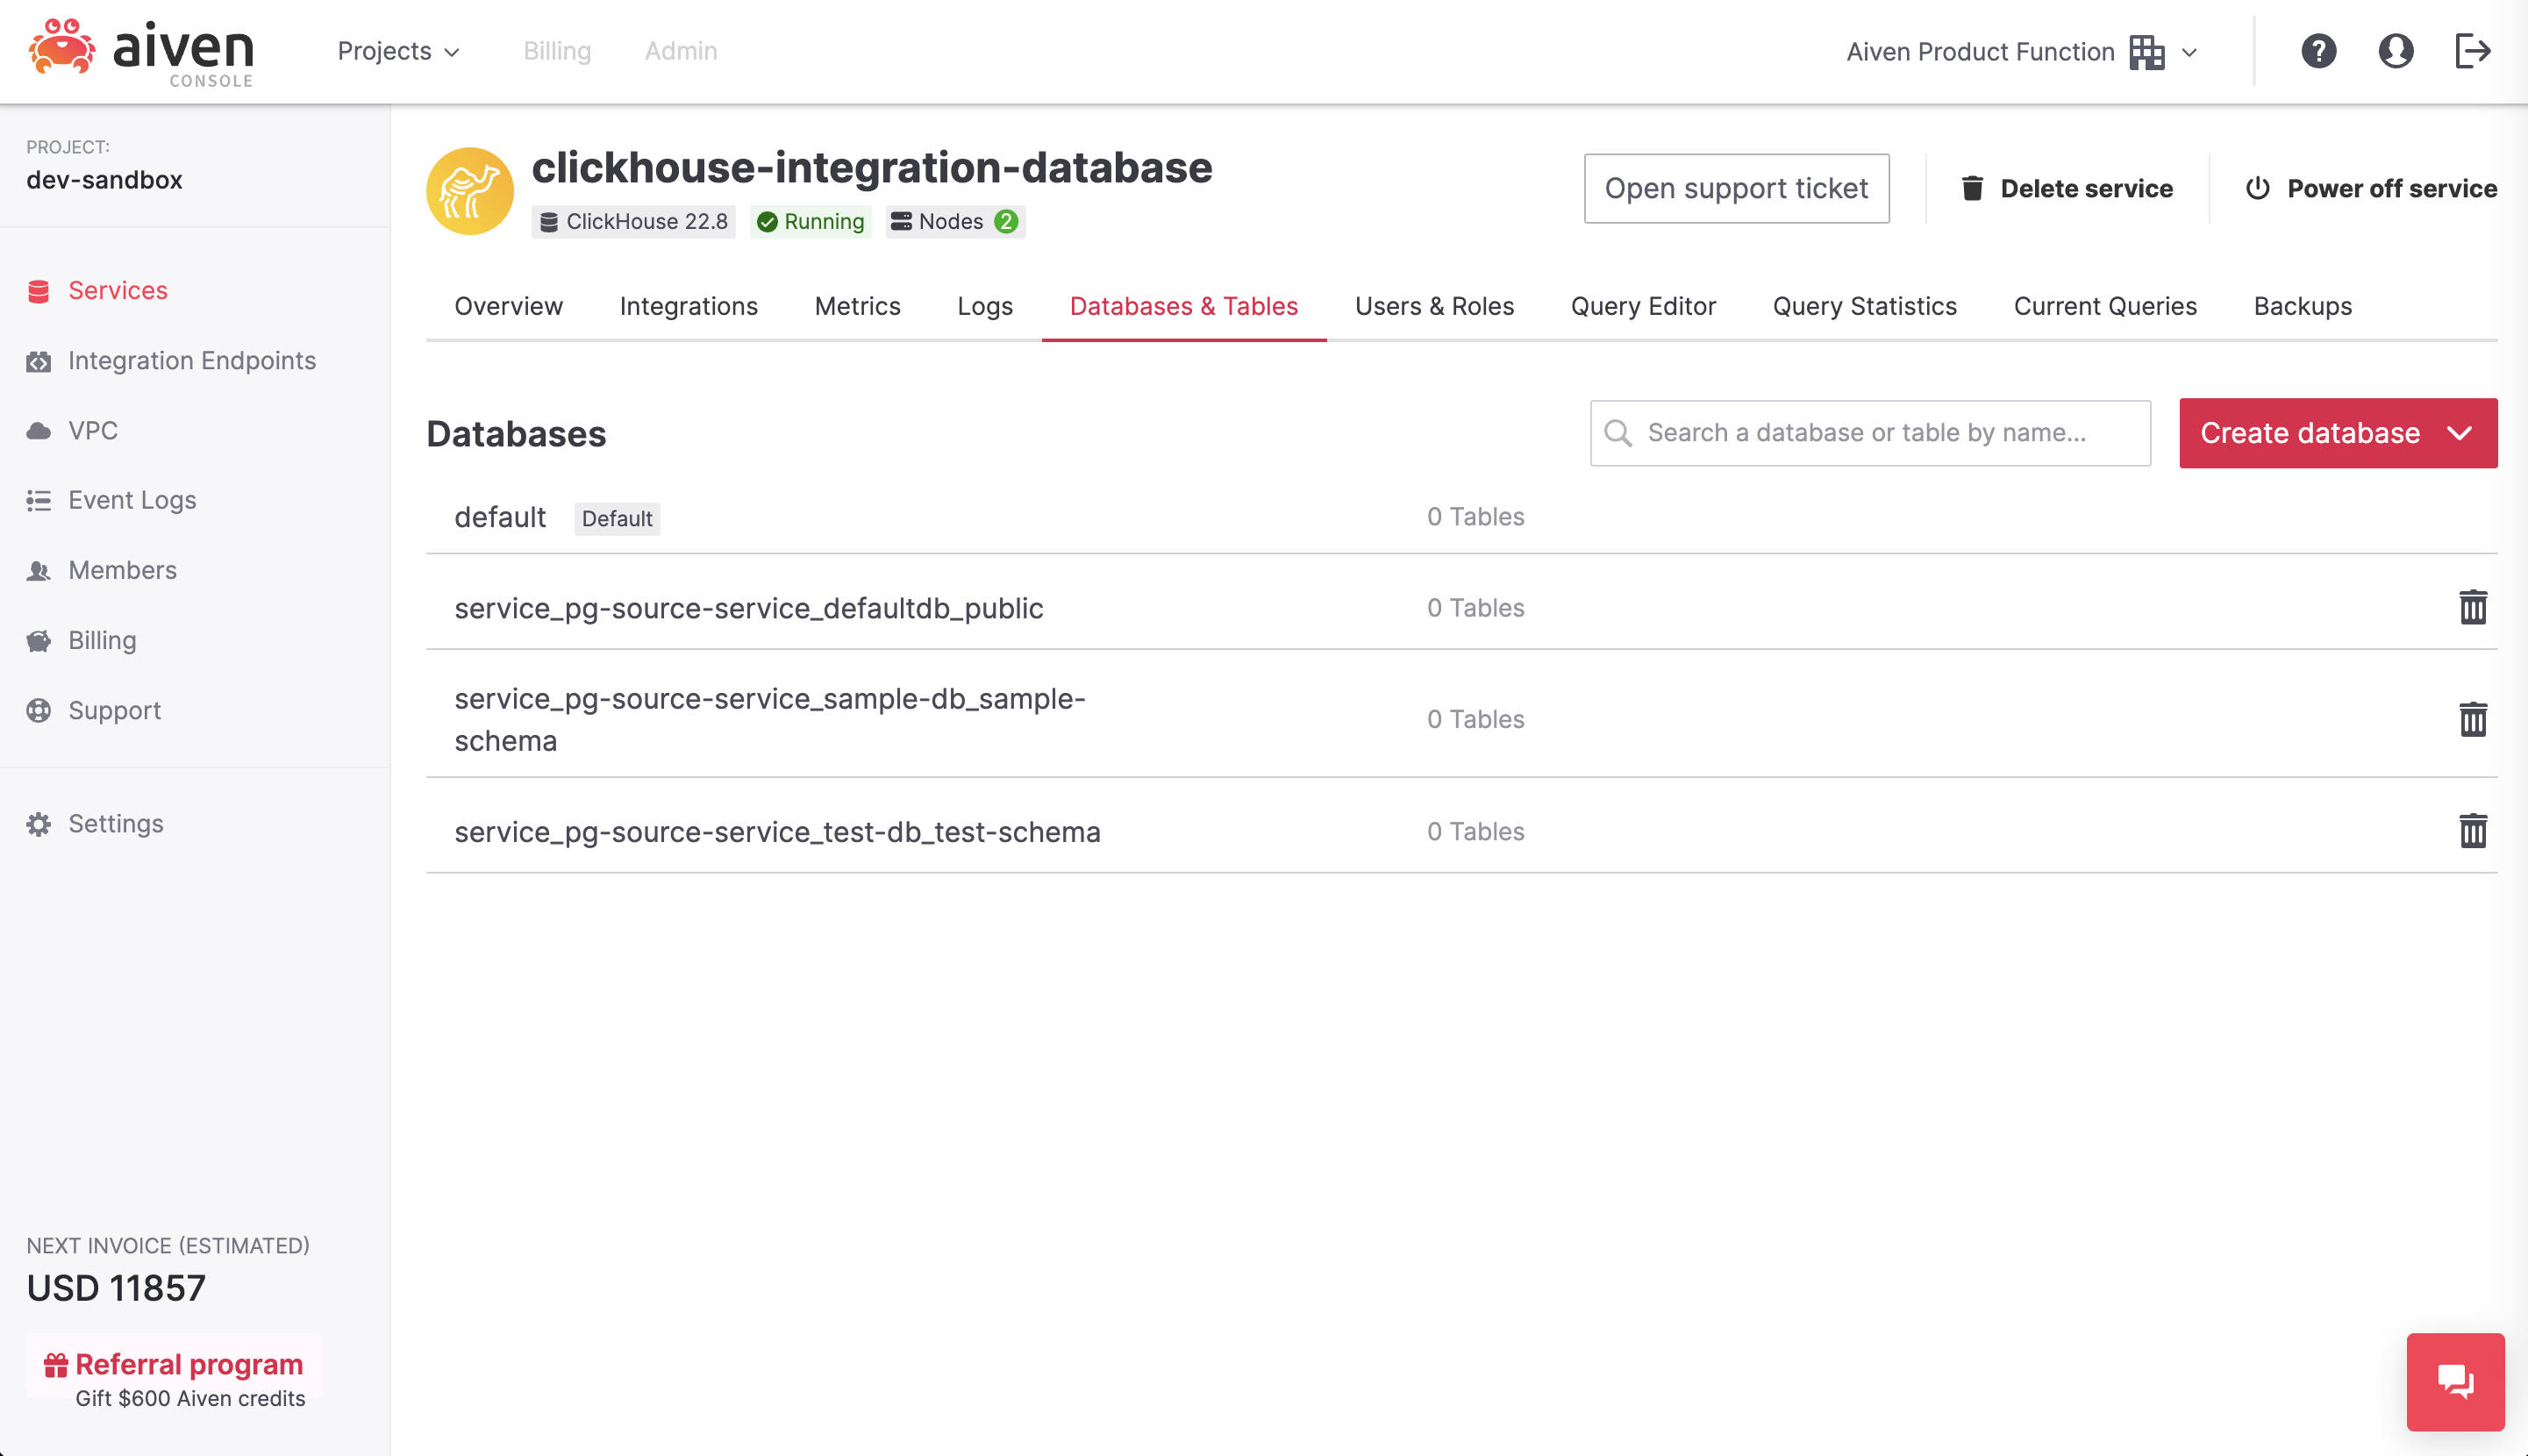Click the Services database icon in sidebar

point(39,291)
